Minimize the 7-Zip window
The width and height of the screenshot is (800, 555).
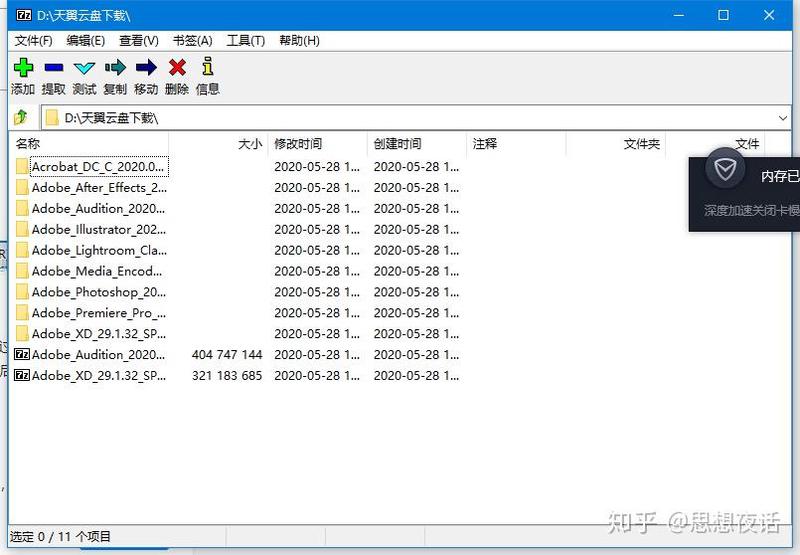679,15
